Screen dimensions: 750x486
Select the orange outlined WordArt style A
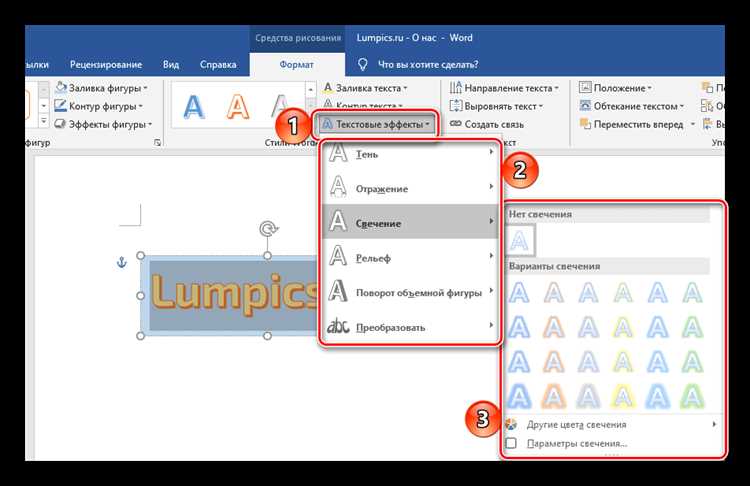point(238,106)
